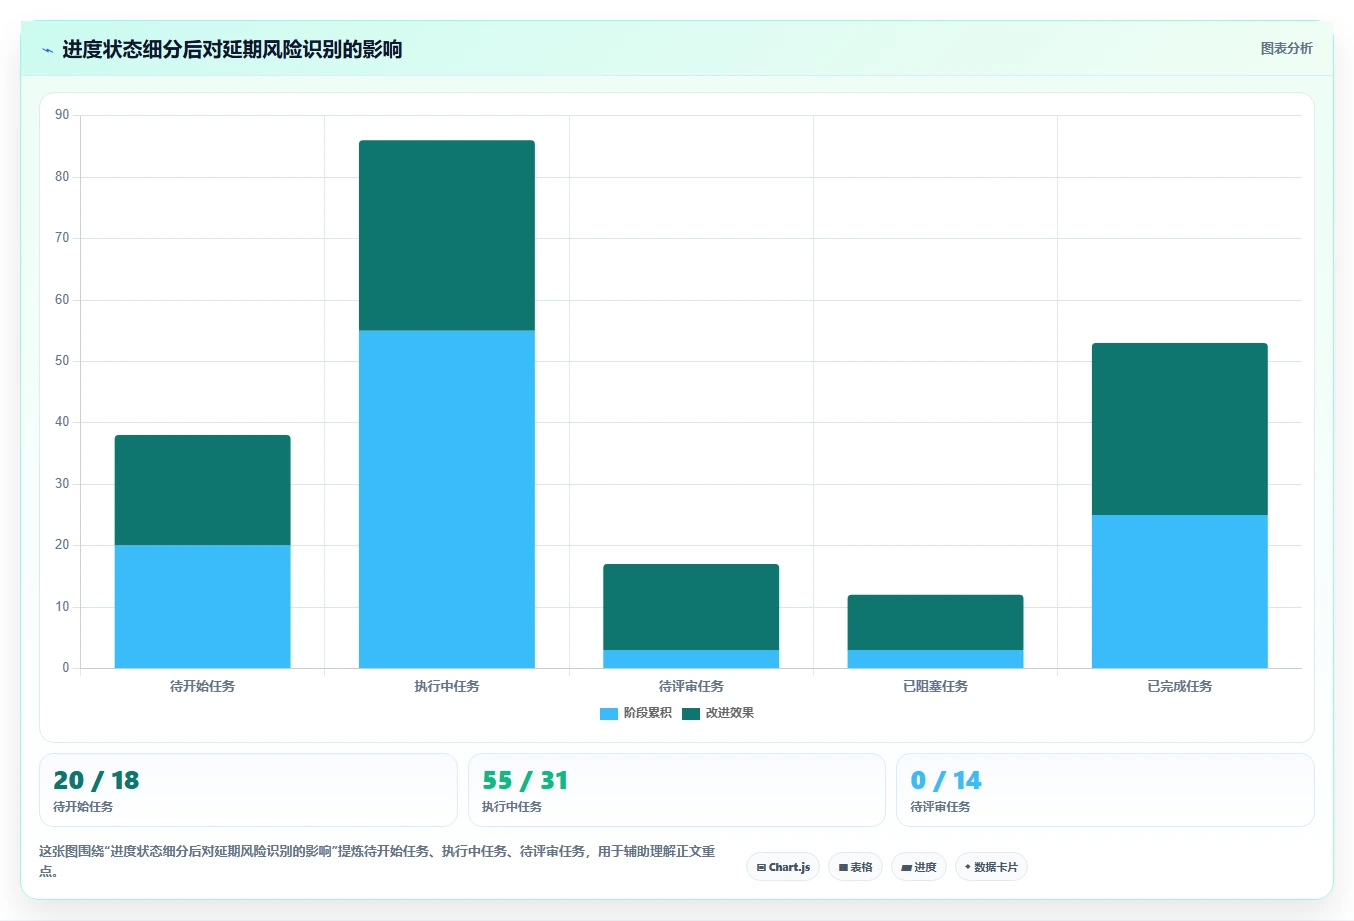
Task: Click the 已完成任务 x-axis label
Action: click(x=1180, y=686)
